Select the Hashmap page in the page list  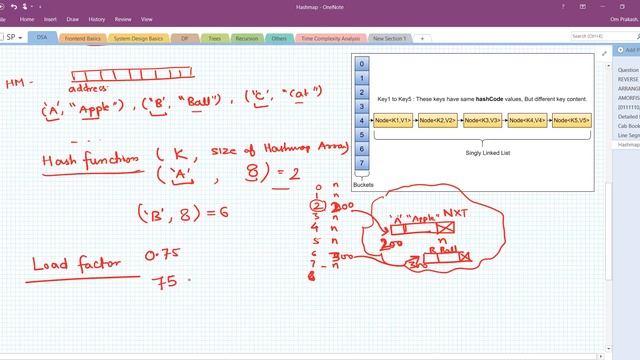click(628, 145)
